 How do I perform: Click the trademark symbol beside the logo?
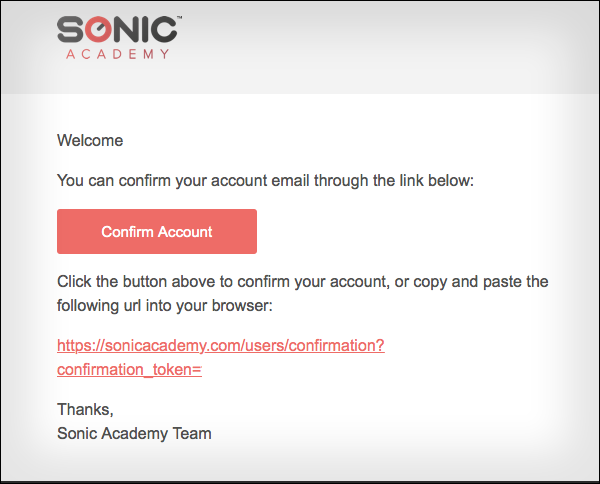pos(179,17)
